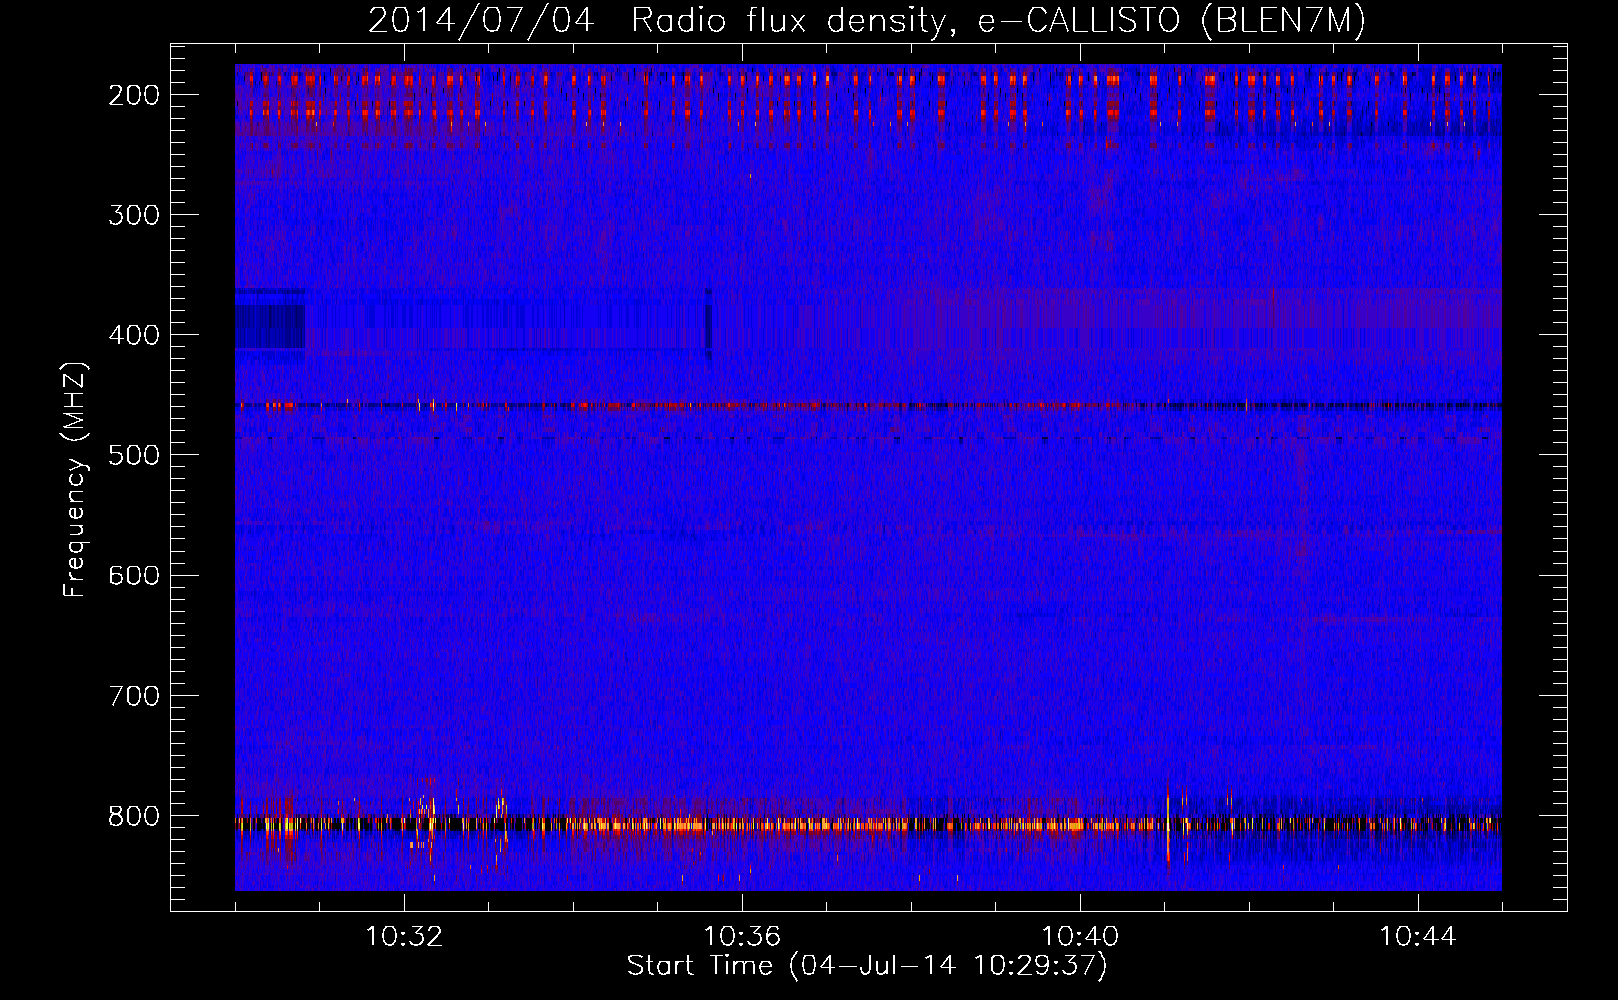Image resolution: width=1618 pixels, height=1000 pixels.
Task: Click the 700 frequency tick label
Action: [133, 695]
